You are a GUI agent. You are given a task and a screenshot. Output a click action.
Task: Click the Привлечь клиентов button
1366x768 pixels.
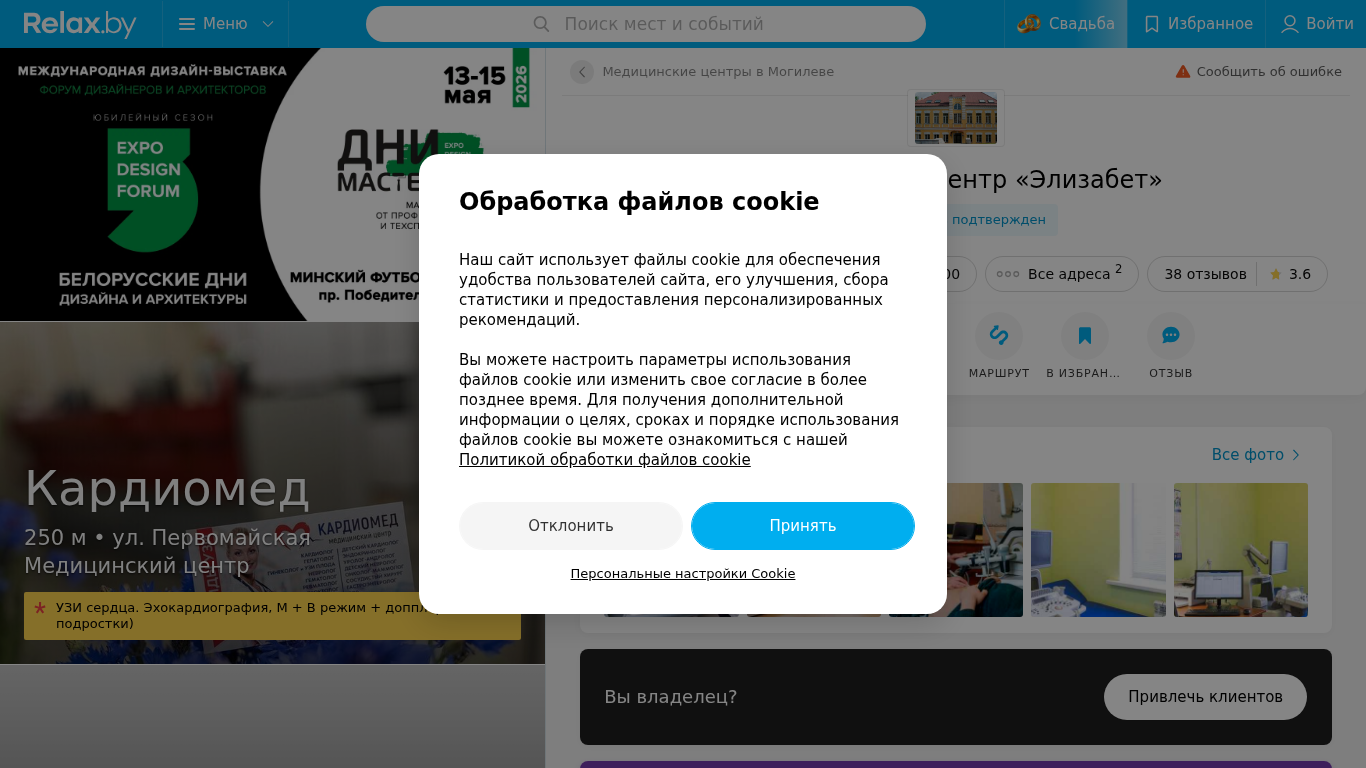[1205, 697]
